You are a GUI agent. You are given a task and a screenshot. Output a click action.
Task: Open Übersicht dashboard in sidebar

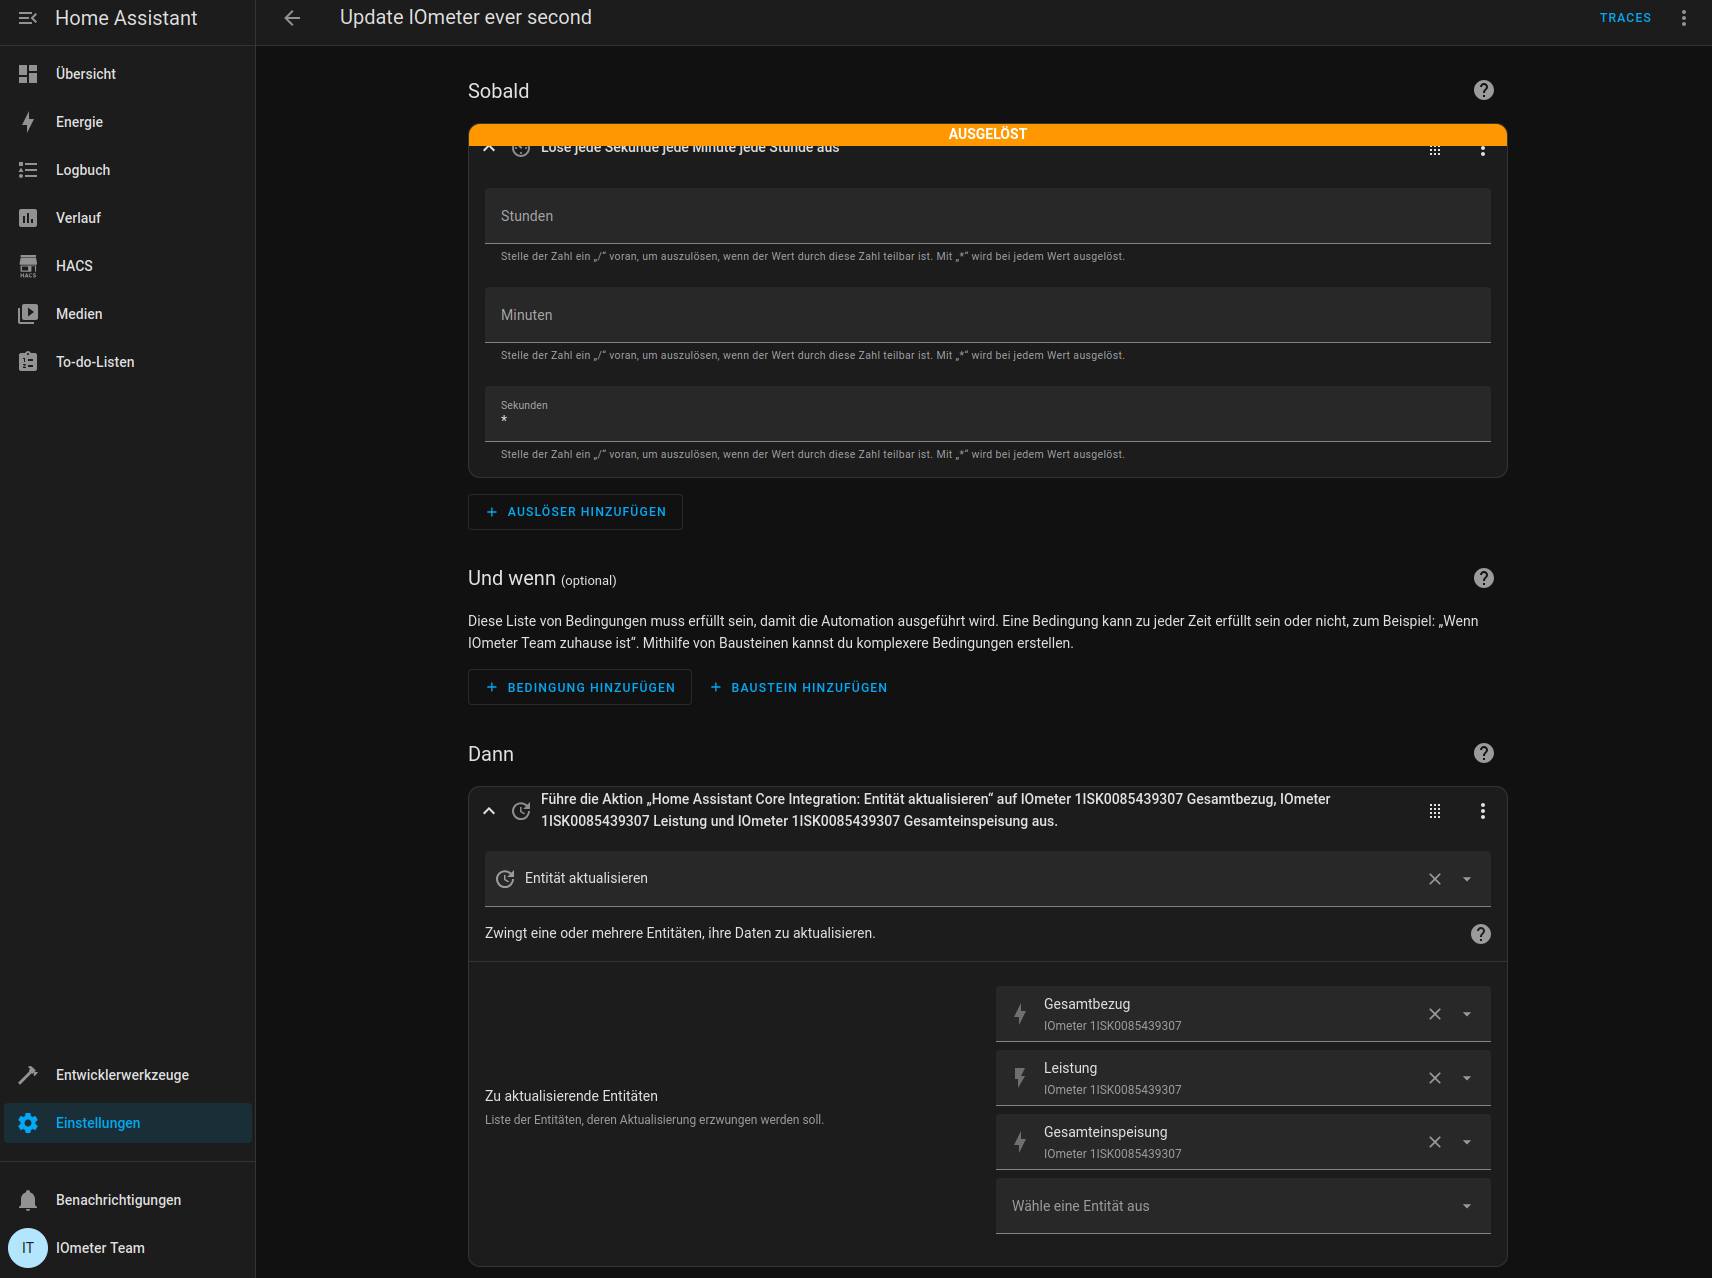(128, 74)
